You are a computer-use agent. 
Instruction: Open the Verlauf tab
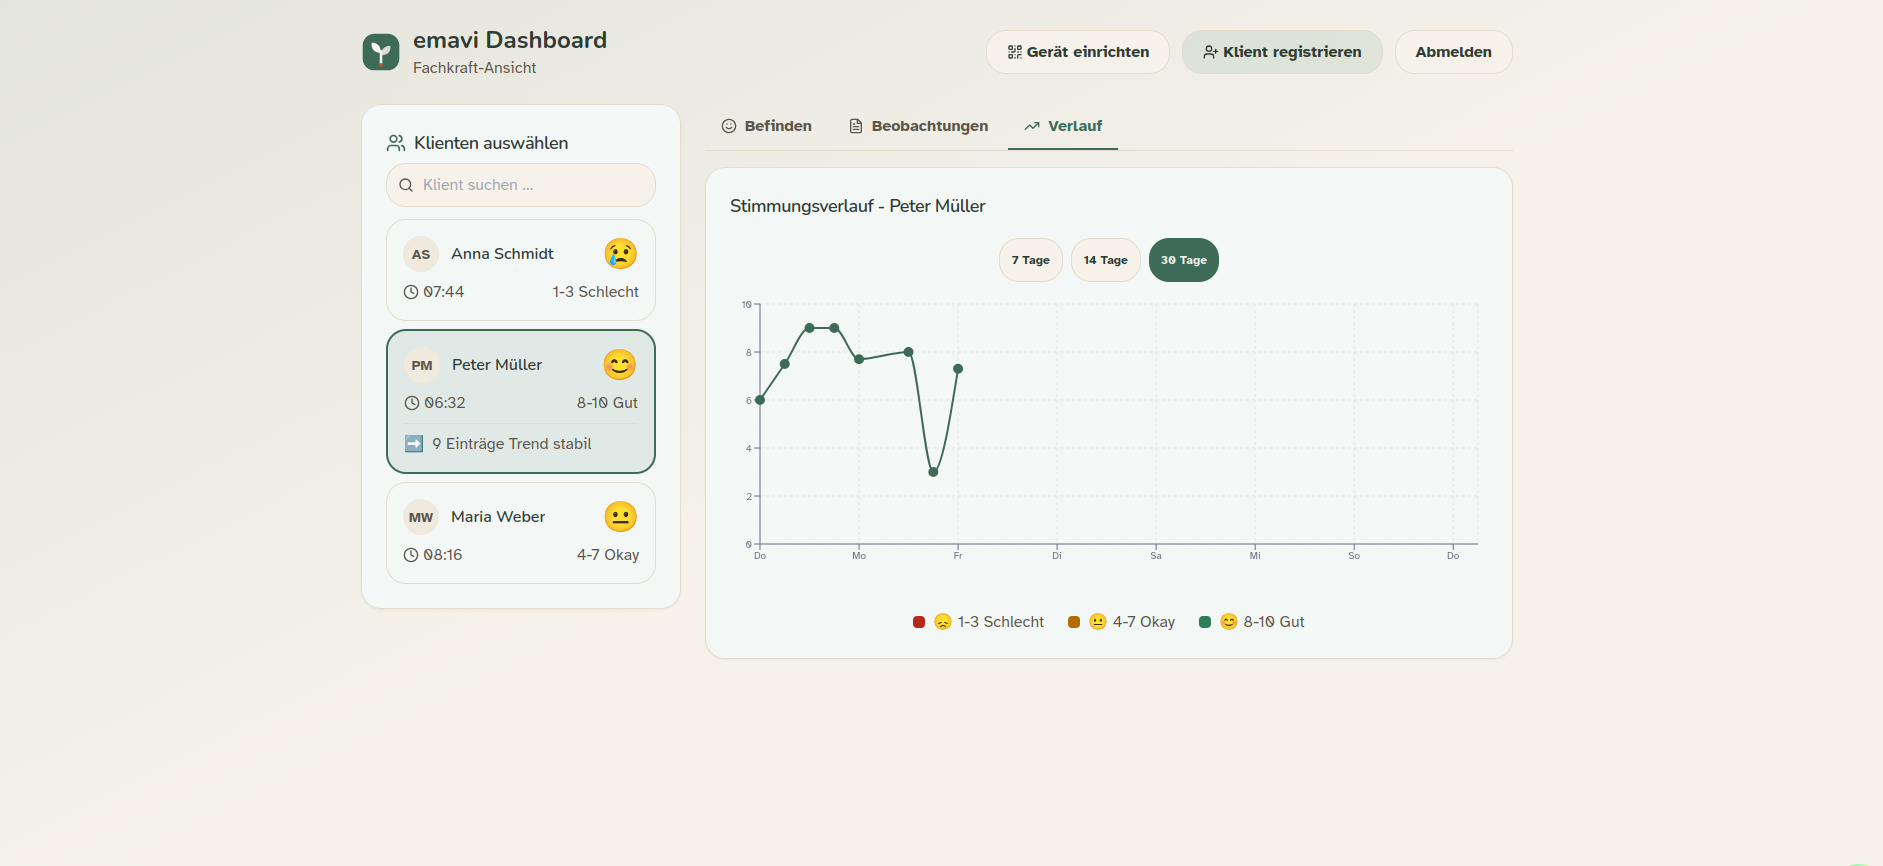tap(1063, 126)
